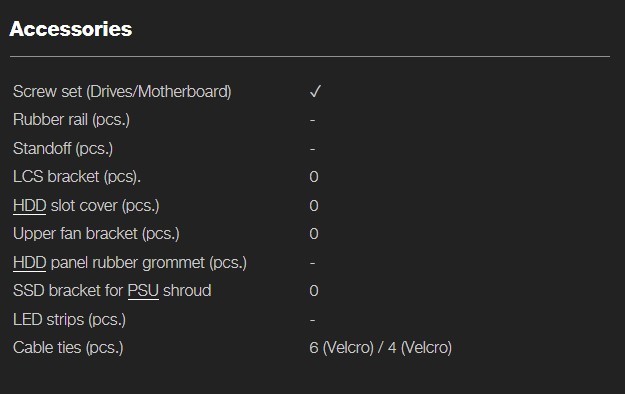Click the underlined HDD in slot cover row
Screen dimensions: 625x394
tap(29, 206)
